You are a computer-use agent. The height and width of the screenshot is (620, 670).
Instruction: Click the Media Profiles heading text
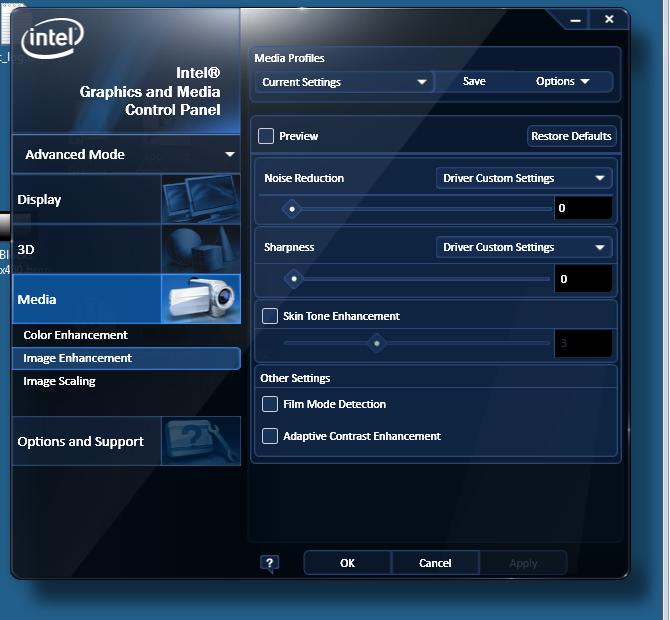click(x=289, y=58)
